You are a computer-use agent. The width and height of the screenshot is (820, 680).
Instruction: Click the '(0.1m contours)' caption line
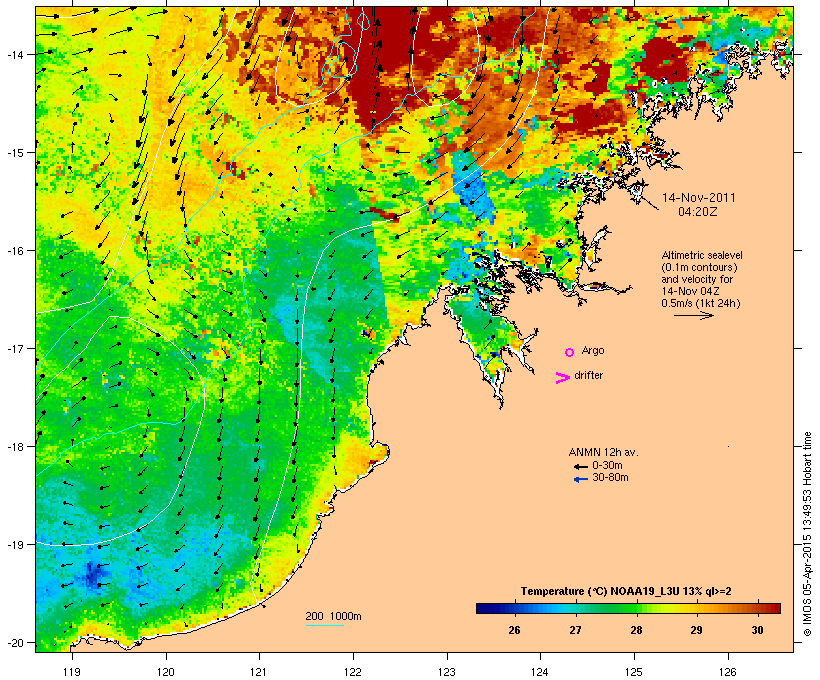(x=699, y=267)
